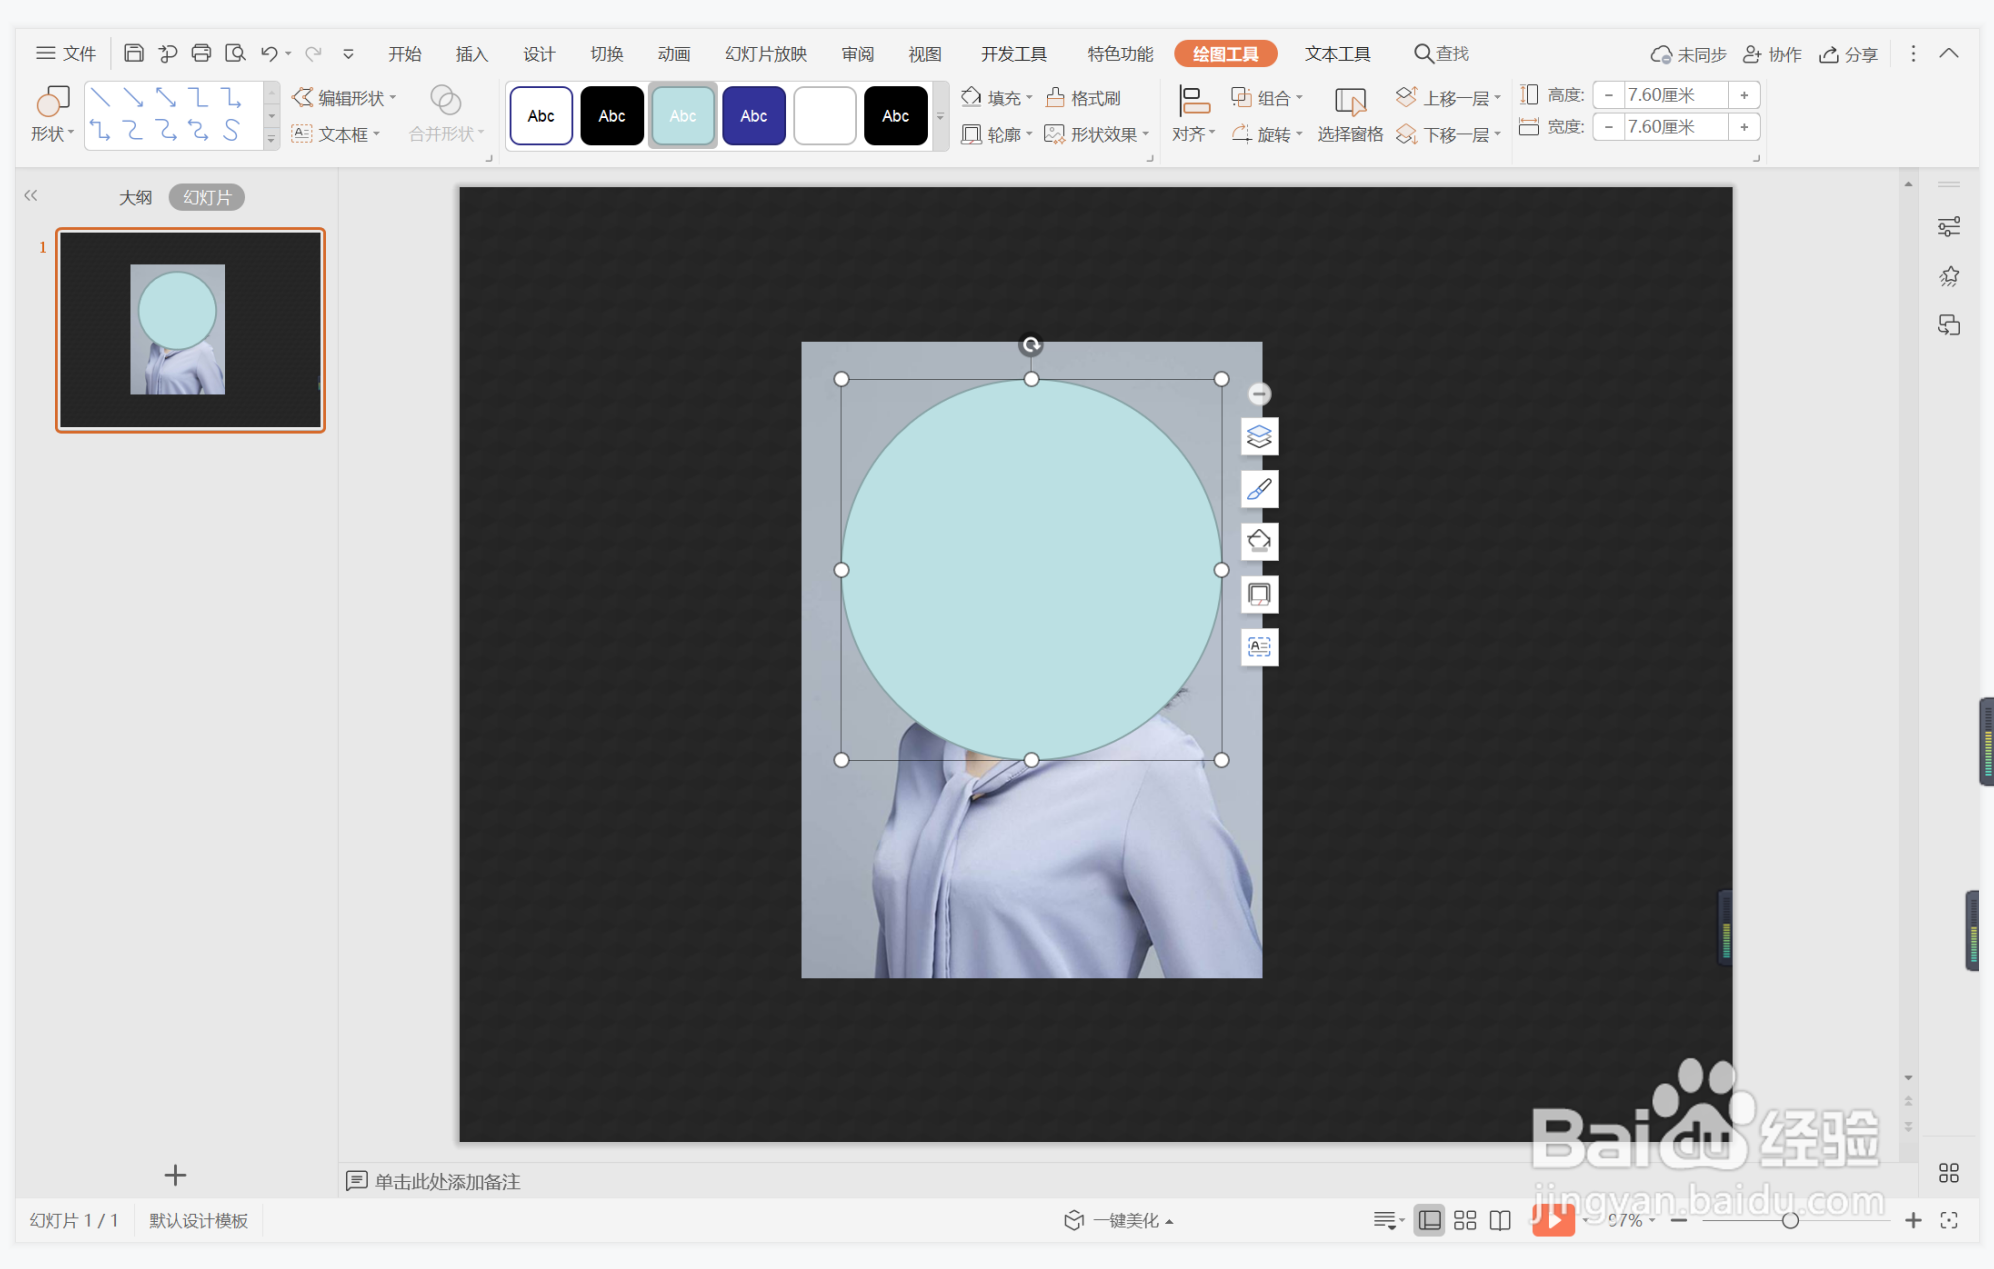This screenshot has width=1994, height=1269.
Task: Open the 文件 file menu
Action: pyautogui.click(x=66, y=54)
